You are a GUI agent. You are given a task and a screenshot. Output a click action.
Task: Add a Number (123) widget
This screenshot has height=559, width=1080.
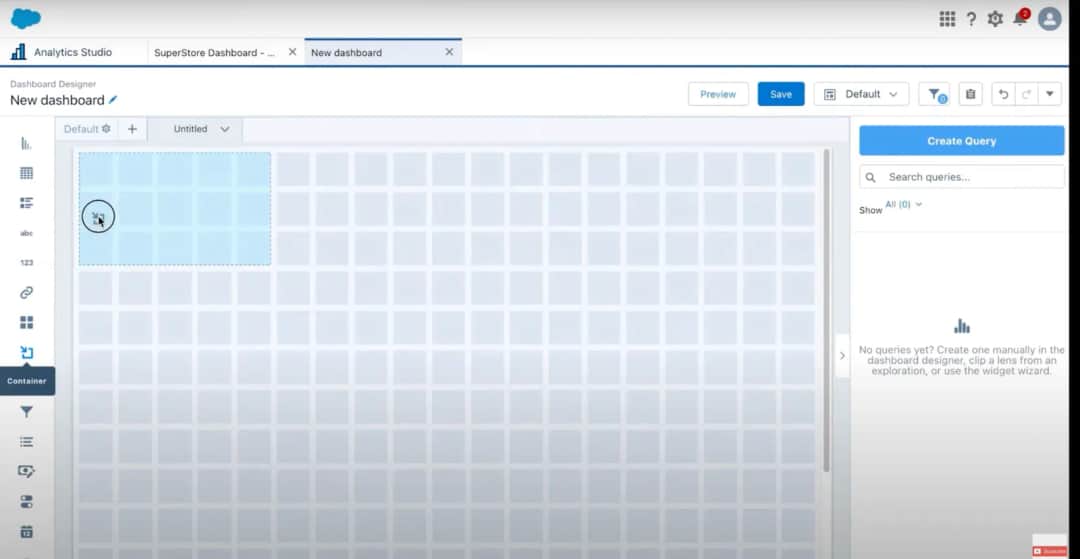[26, 262]
